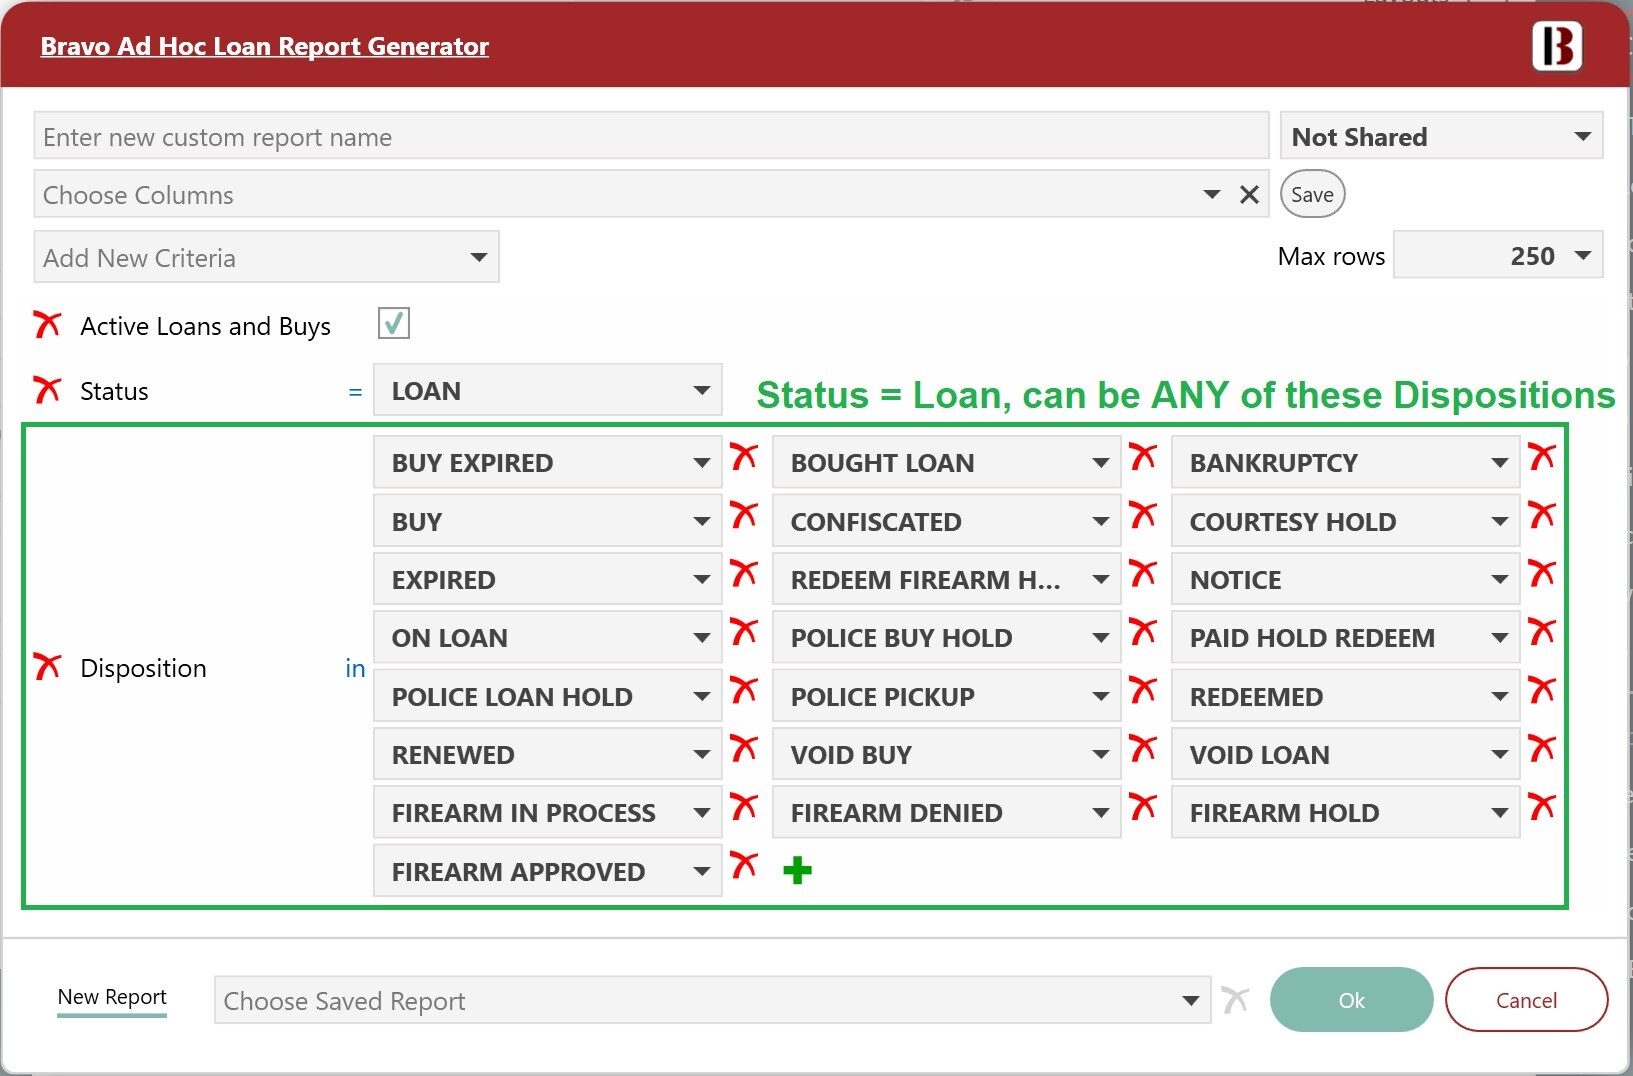Screen dimensions: 1633x1076
Task: Change the VOID LOAN disposition dropdown
Action: pos(1345,755)
